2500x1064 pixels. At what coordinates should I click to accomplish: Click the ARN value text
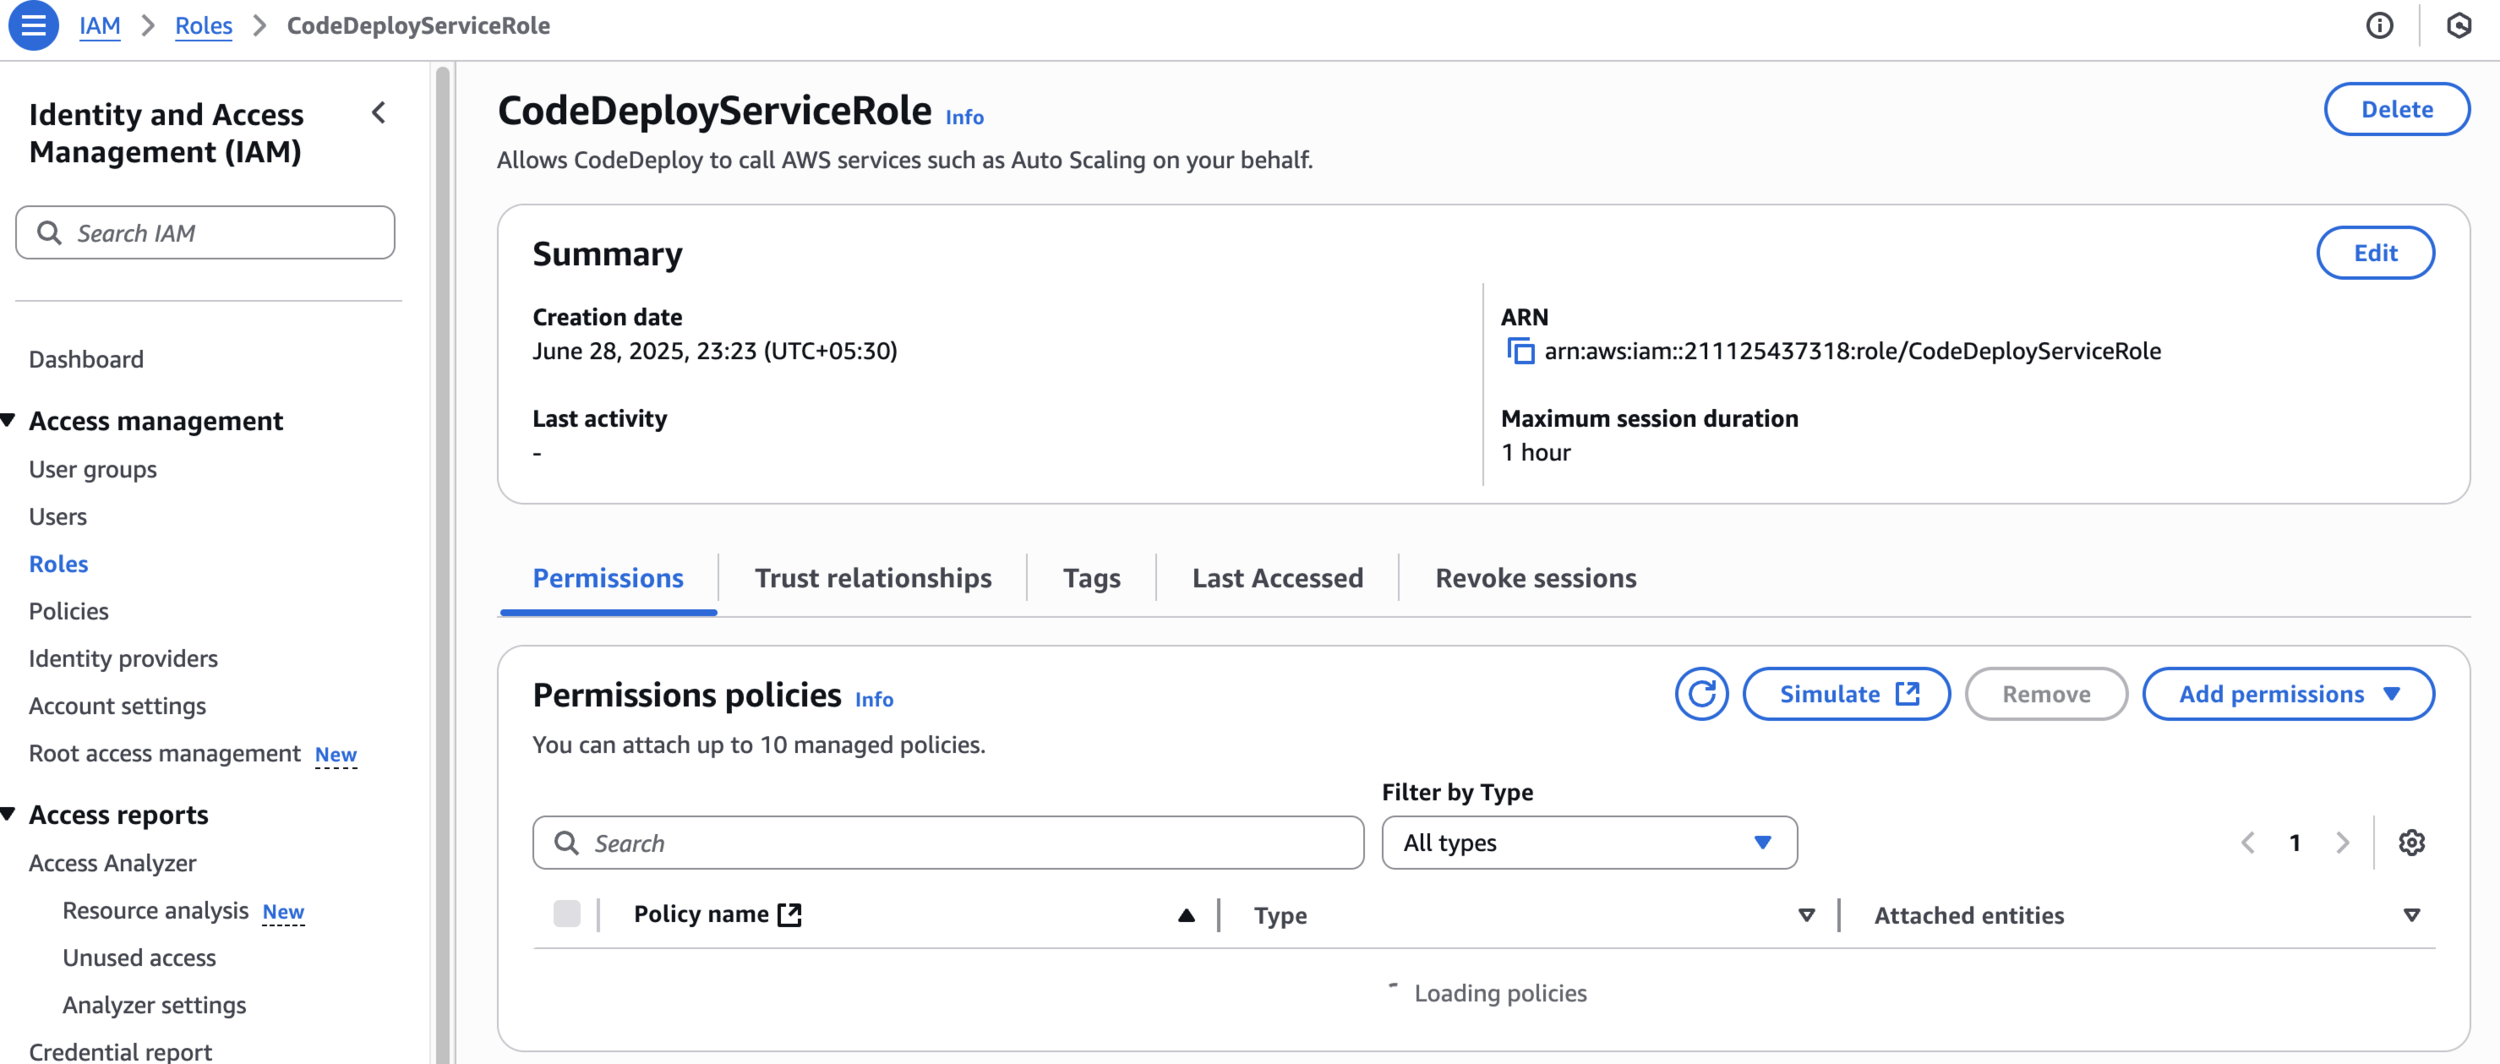(1852, 351)
